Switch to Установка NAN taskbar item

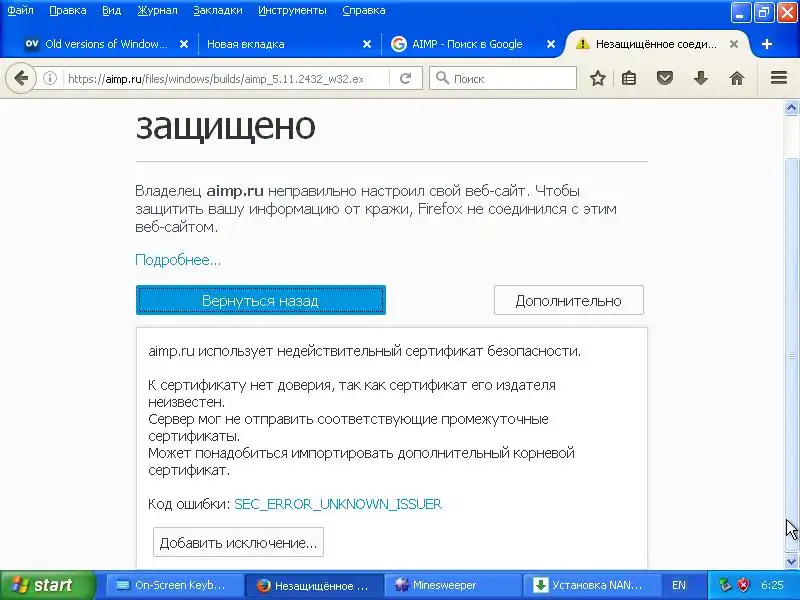[x=591, y=585]
